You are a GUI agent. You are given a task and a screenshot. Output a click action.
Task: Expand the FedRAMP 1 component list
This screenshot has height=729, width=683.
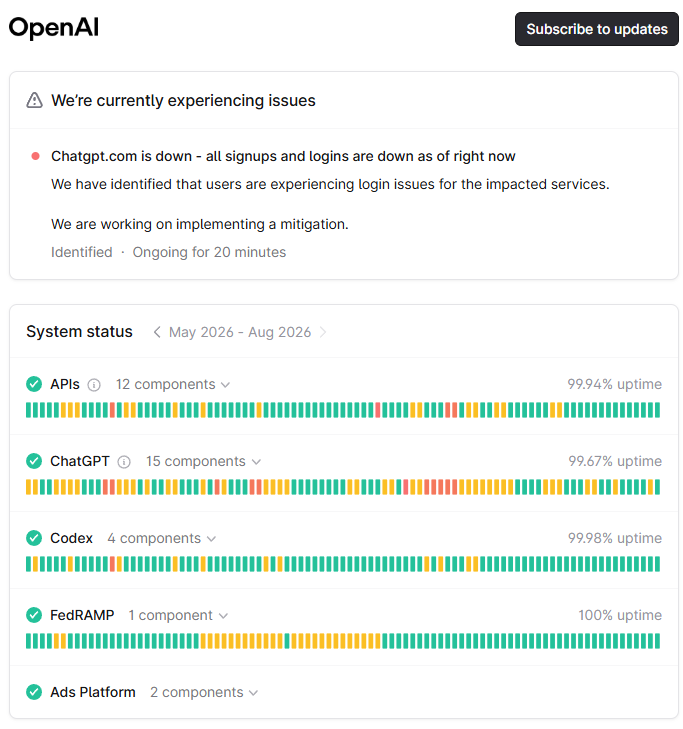click(178, 616)
